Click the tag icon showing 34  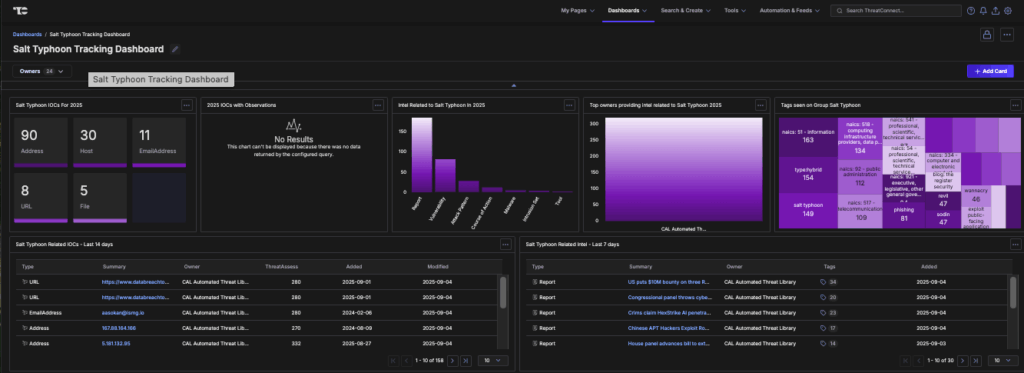(x=823, y=282)
